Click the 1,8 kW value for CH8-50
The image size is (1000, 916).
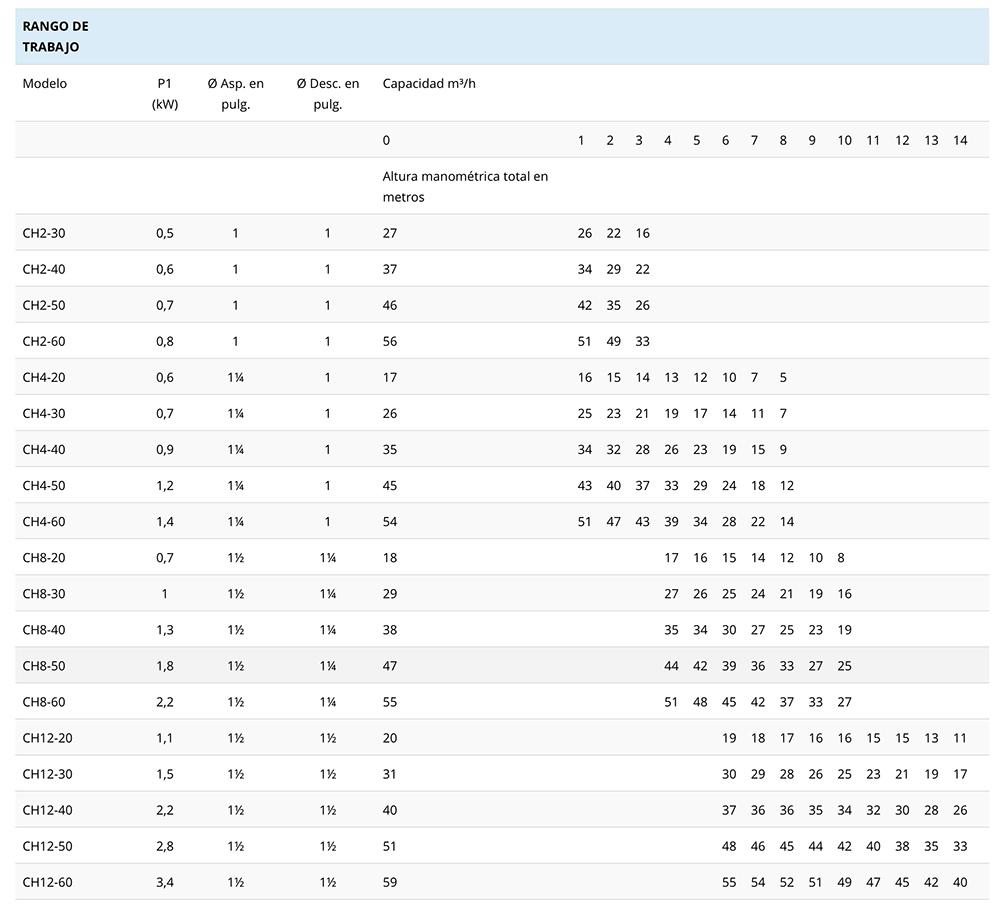(165, 665)
